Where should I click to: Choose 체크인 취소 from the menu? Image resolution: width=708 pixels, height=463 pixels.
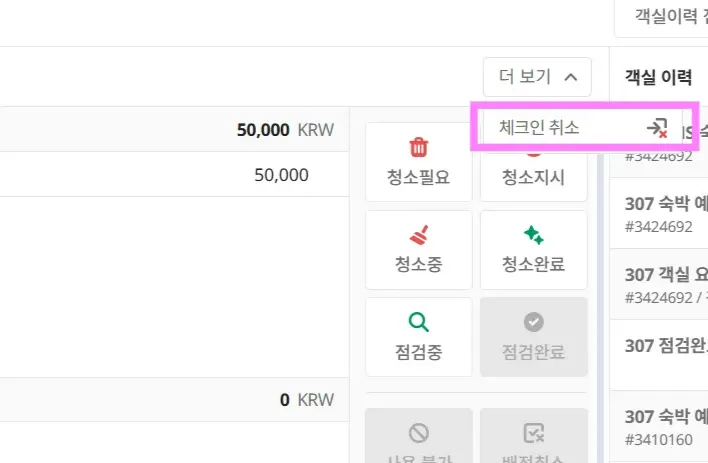pyautogui.click(x=539, y=128)
